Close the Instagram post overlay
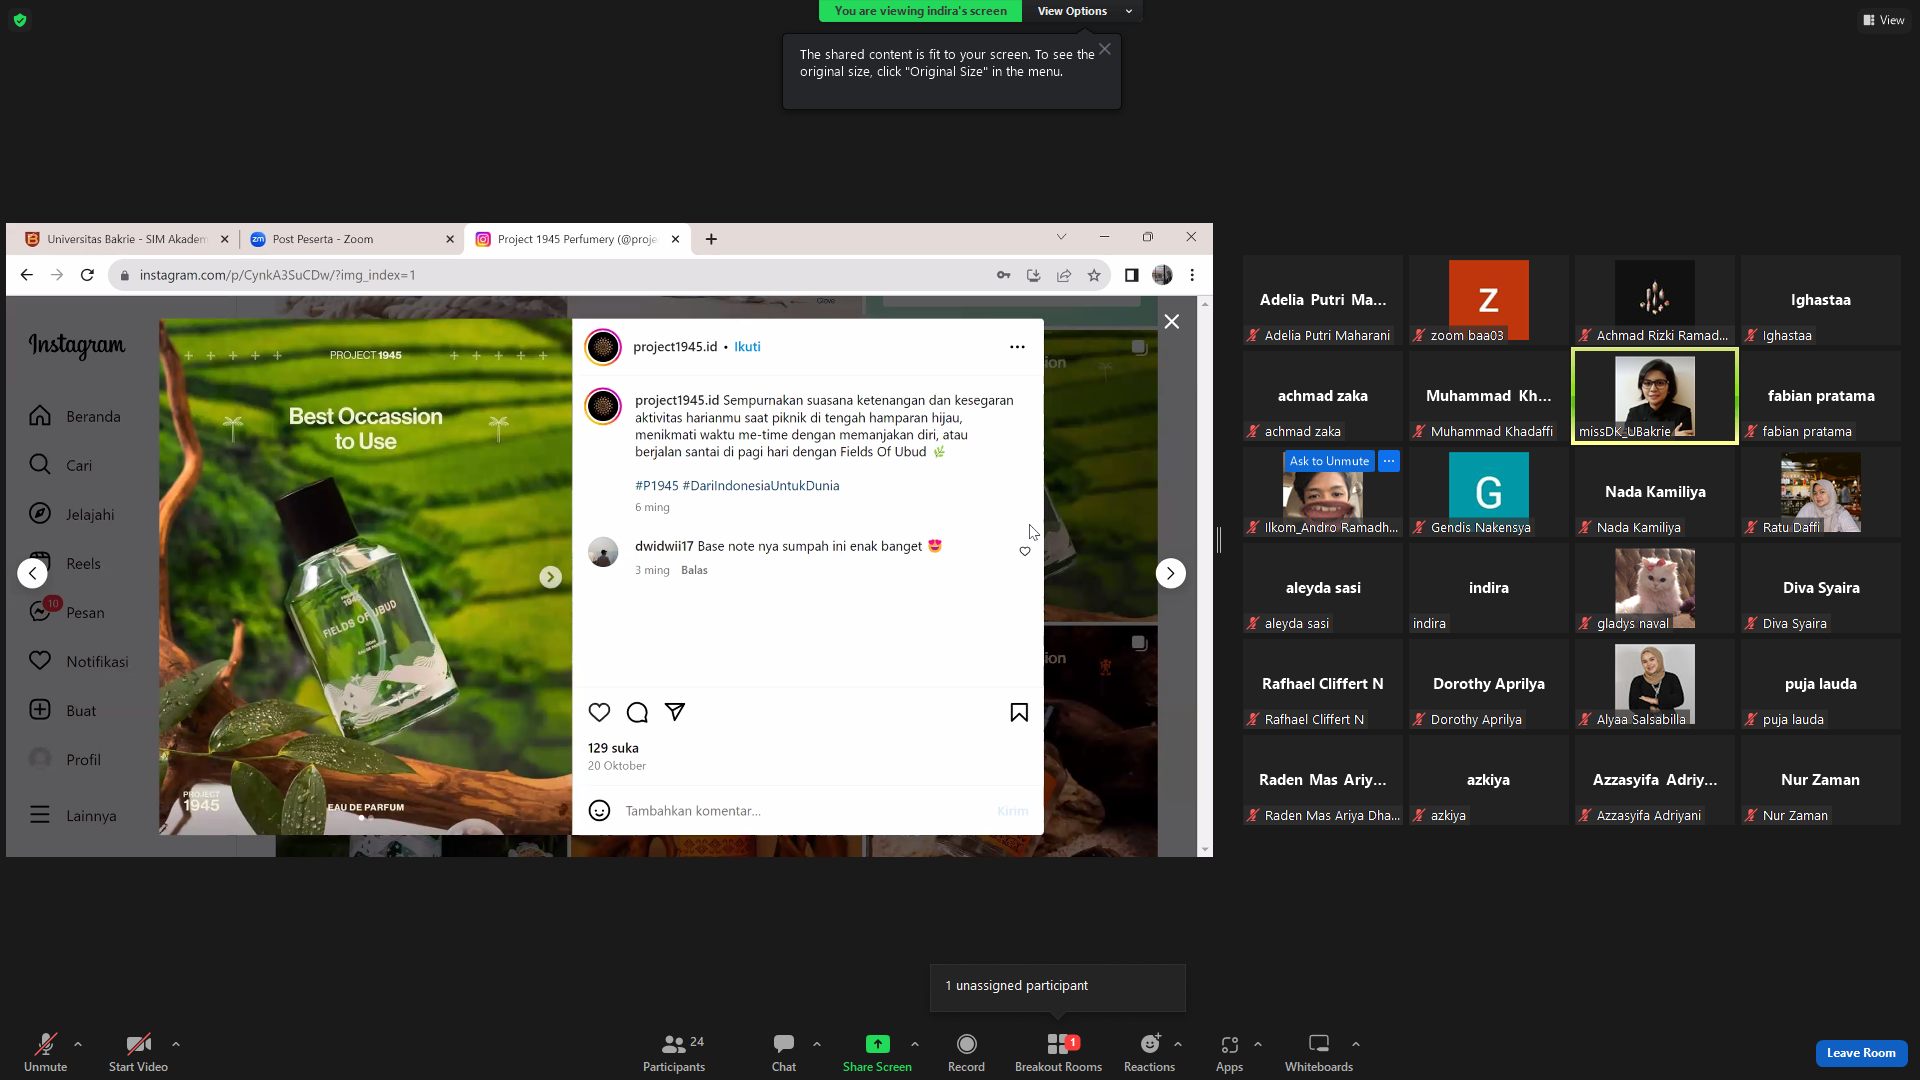Viewport: 1920px width, 1080px height. (x=1172, y=322)
